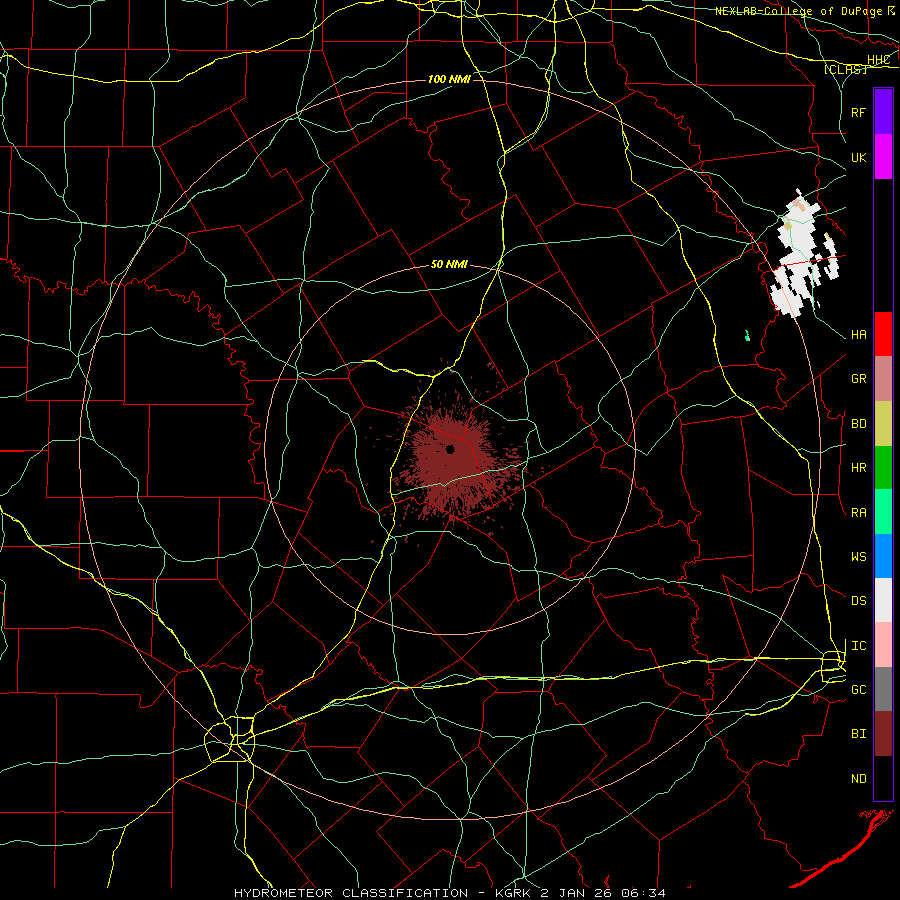
Task: Click the DS white legend swatch
Action: pyautogui.click(x=883, y=600)
